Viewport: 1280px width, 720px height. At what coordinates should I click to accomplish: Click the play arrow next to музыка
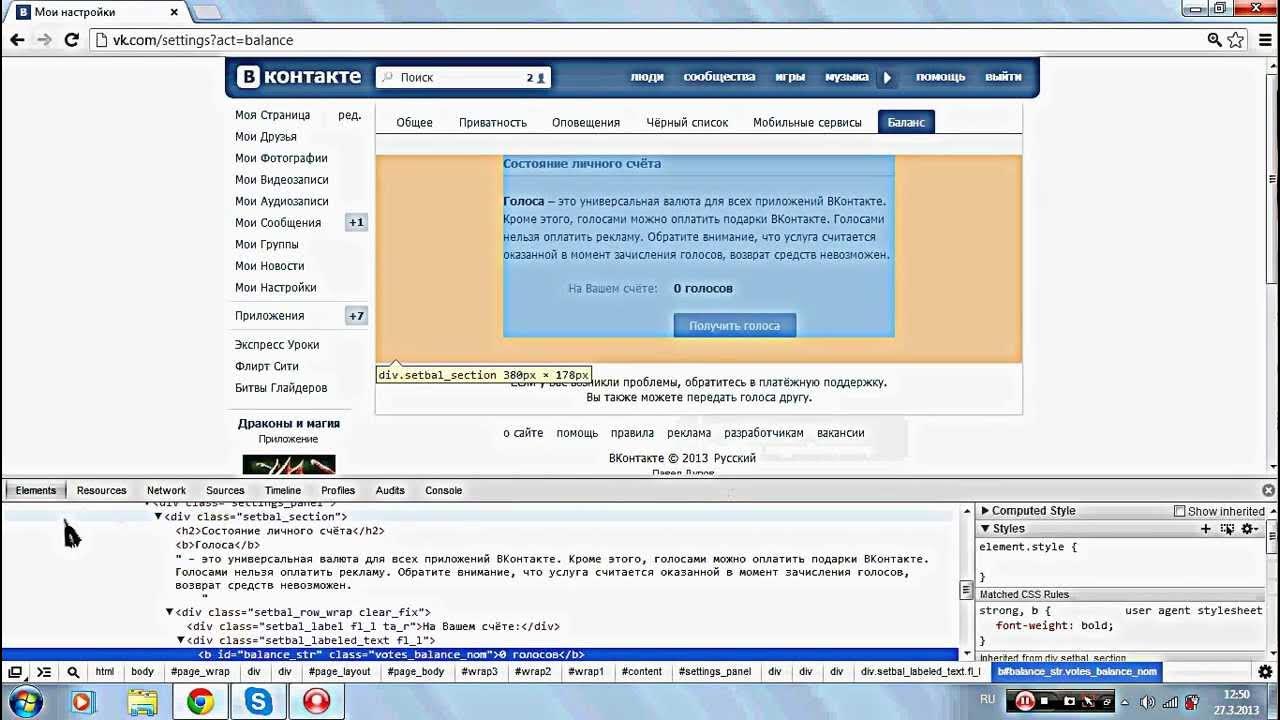click(x=887, y=77)
